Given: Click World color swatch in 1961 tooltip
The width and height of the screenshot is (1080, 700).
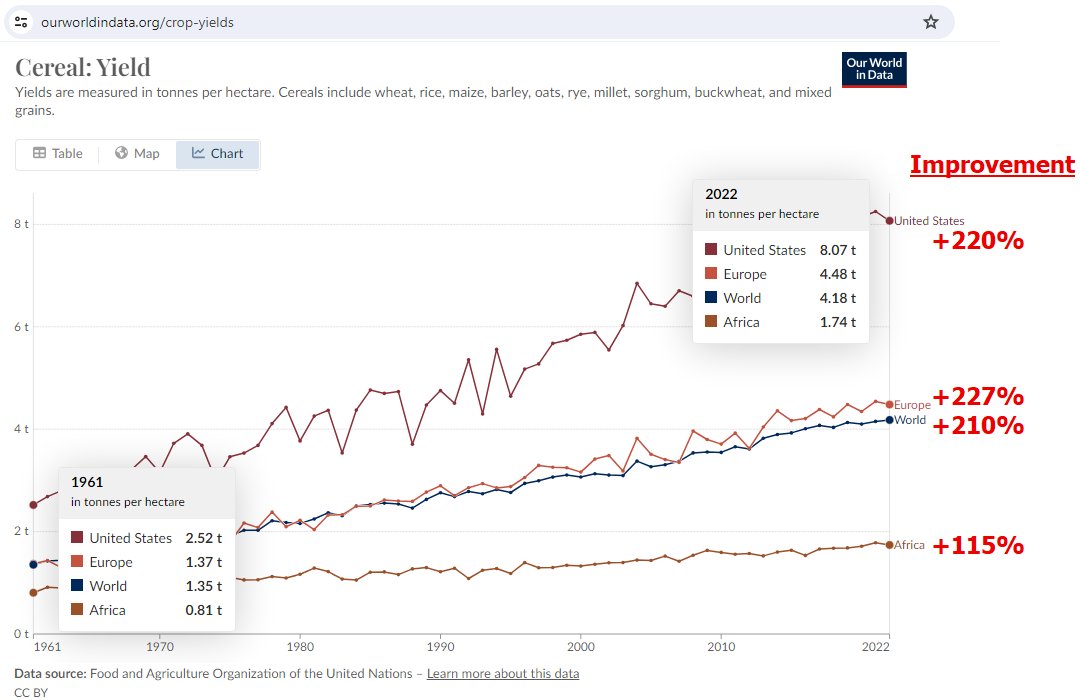Looking at the screenshot, I should (x=76, y=586).
